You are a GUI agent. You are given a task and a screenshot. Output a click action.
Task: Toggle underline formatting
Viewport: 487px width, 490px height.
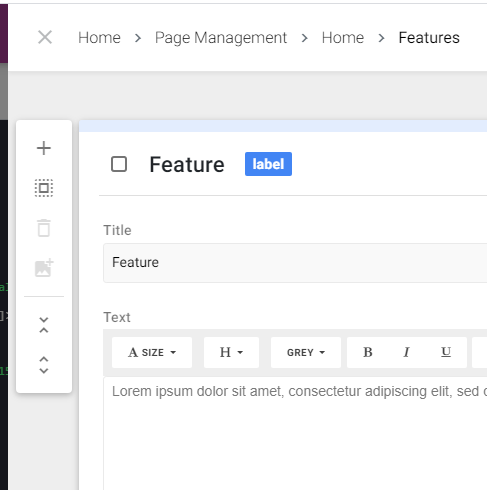[x=446, y=352]
